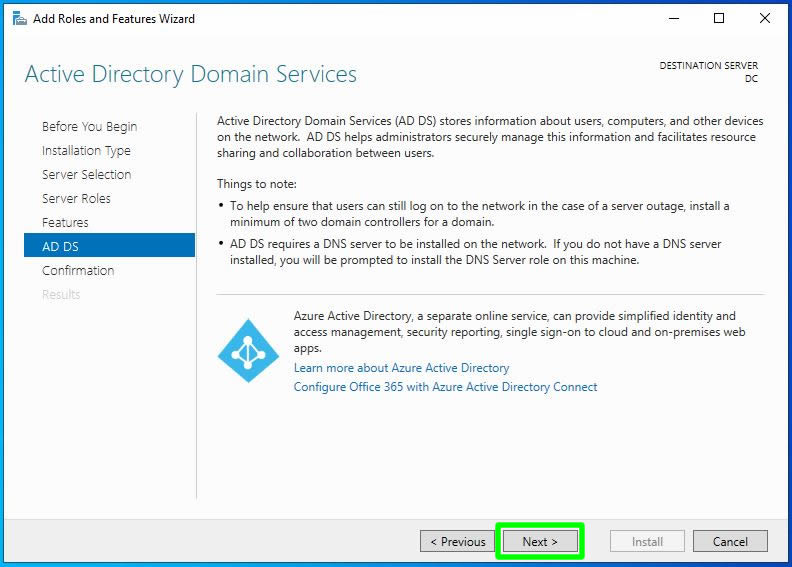Jump to the Features step
Screen dimensions: 792x567
click(x=65, y=223)
